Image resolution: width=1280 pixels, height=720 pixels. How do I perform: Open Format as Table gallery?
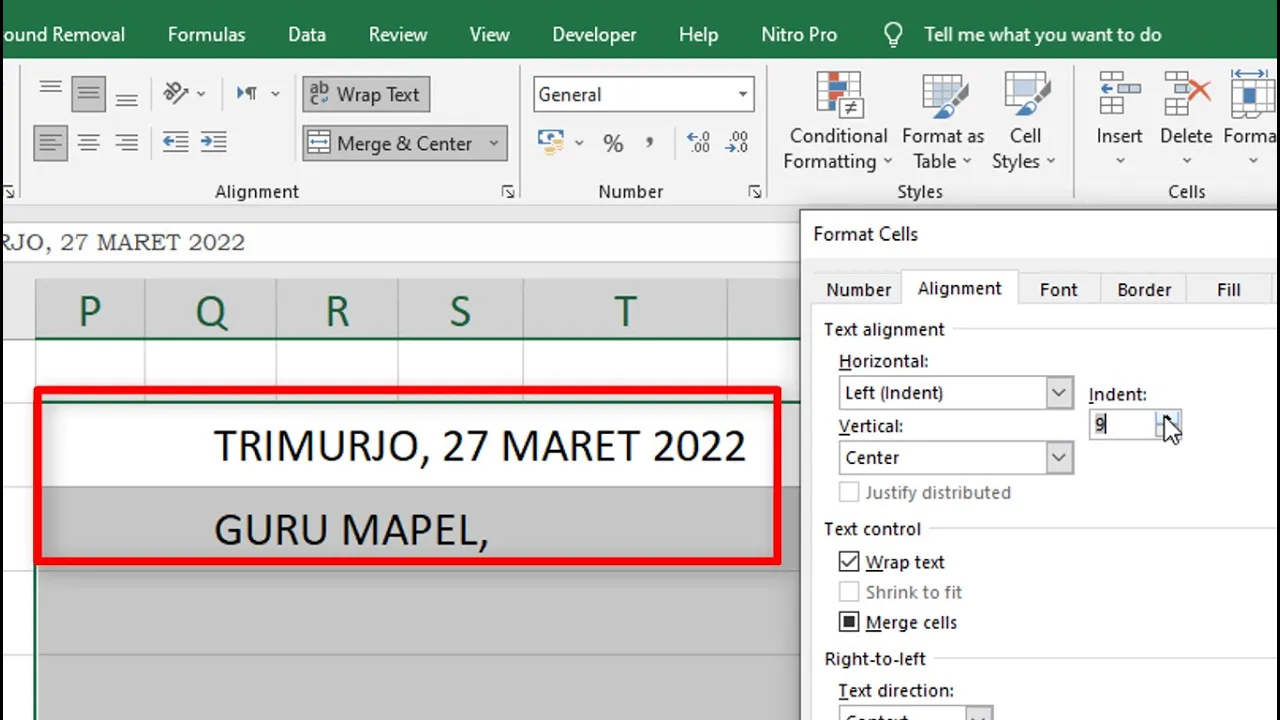click(942, 121)
